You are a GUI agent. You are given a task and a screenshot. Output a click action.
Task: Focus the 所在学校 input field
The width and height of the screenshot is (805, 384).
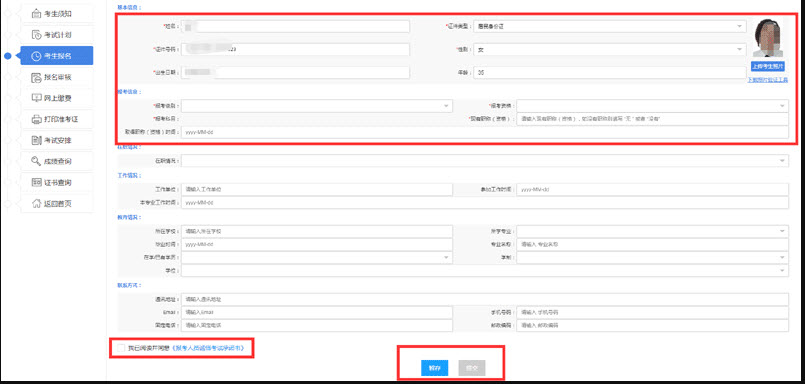click(316, 231)
